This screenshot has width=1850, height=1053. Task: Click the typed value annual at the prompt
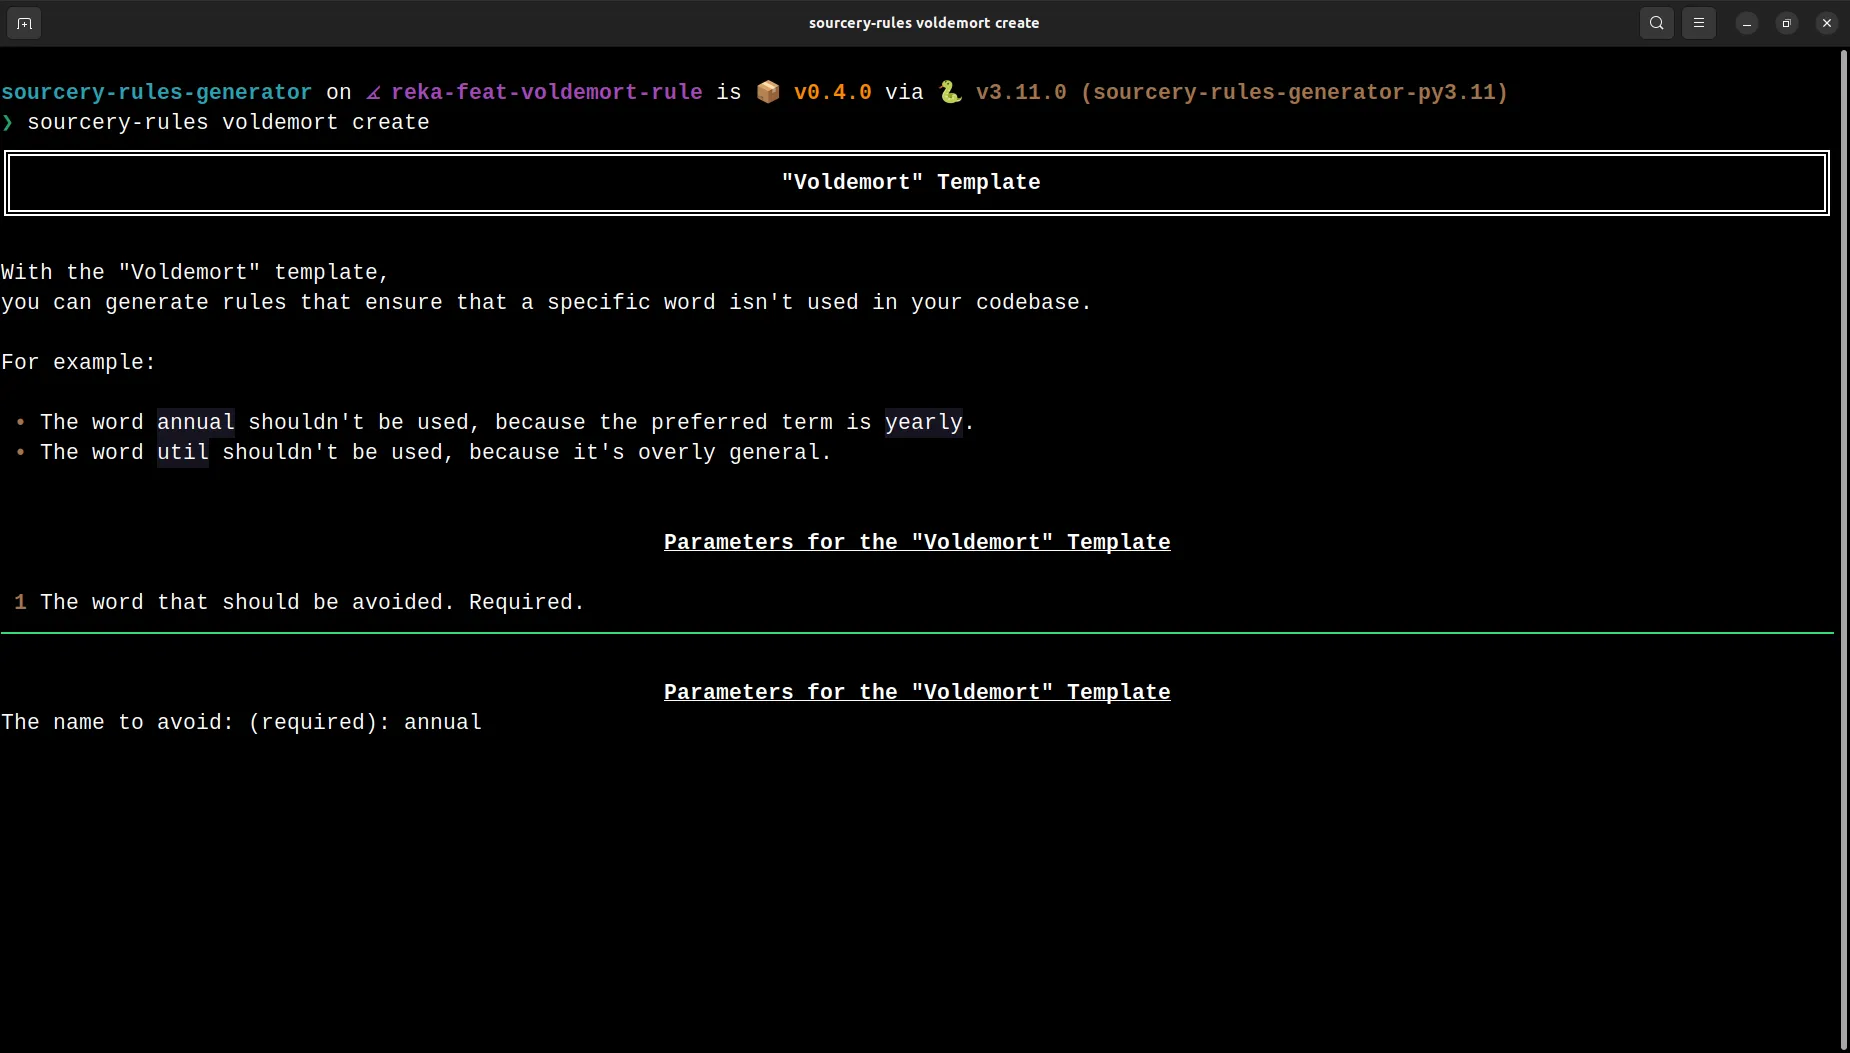(x=441, y=722)
